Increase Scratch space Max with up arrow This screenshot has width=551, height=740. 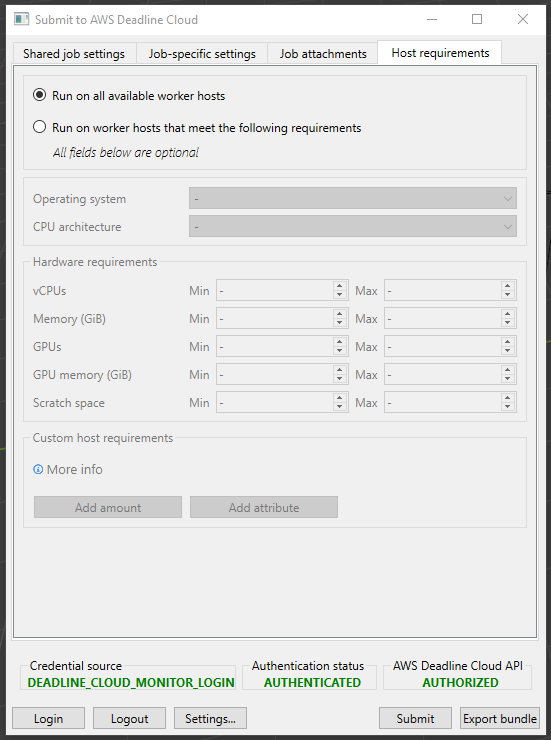[508, 398]
